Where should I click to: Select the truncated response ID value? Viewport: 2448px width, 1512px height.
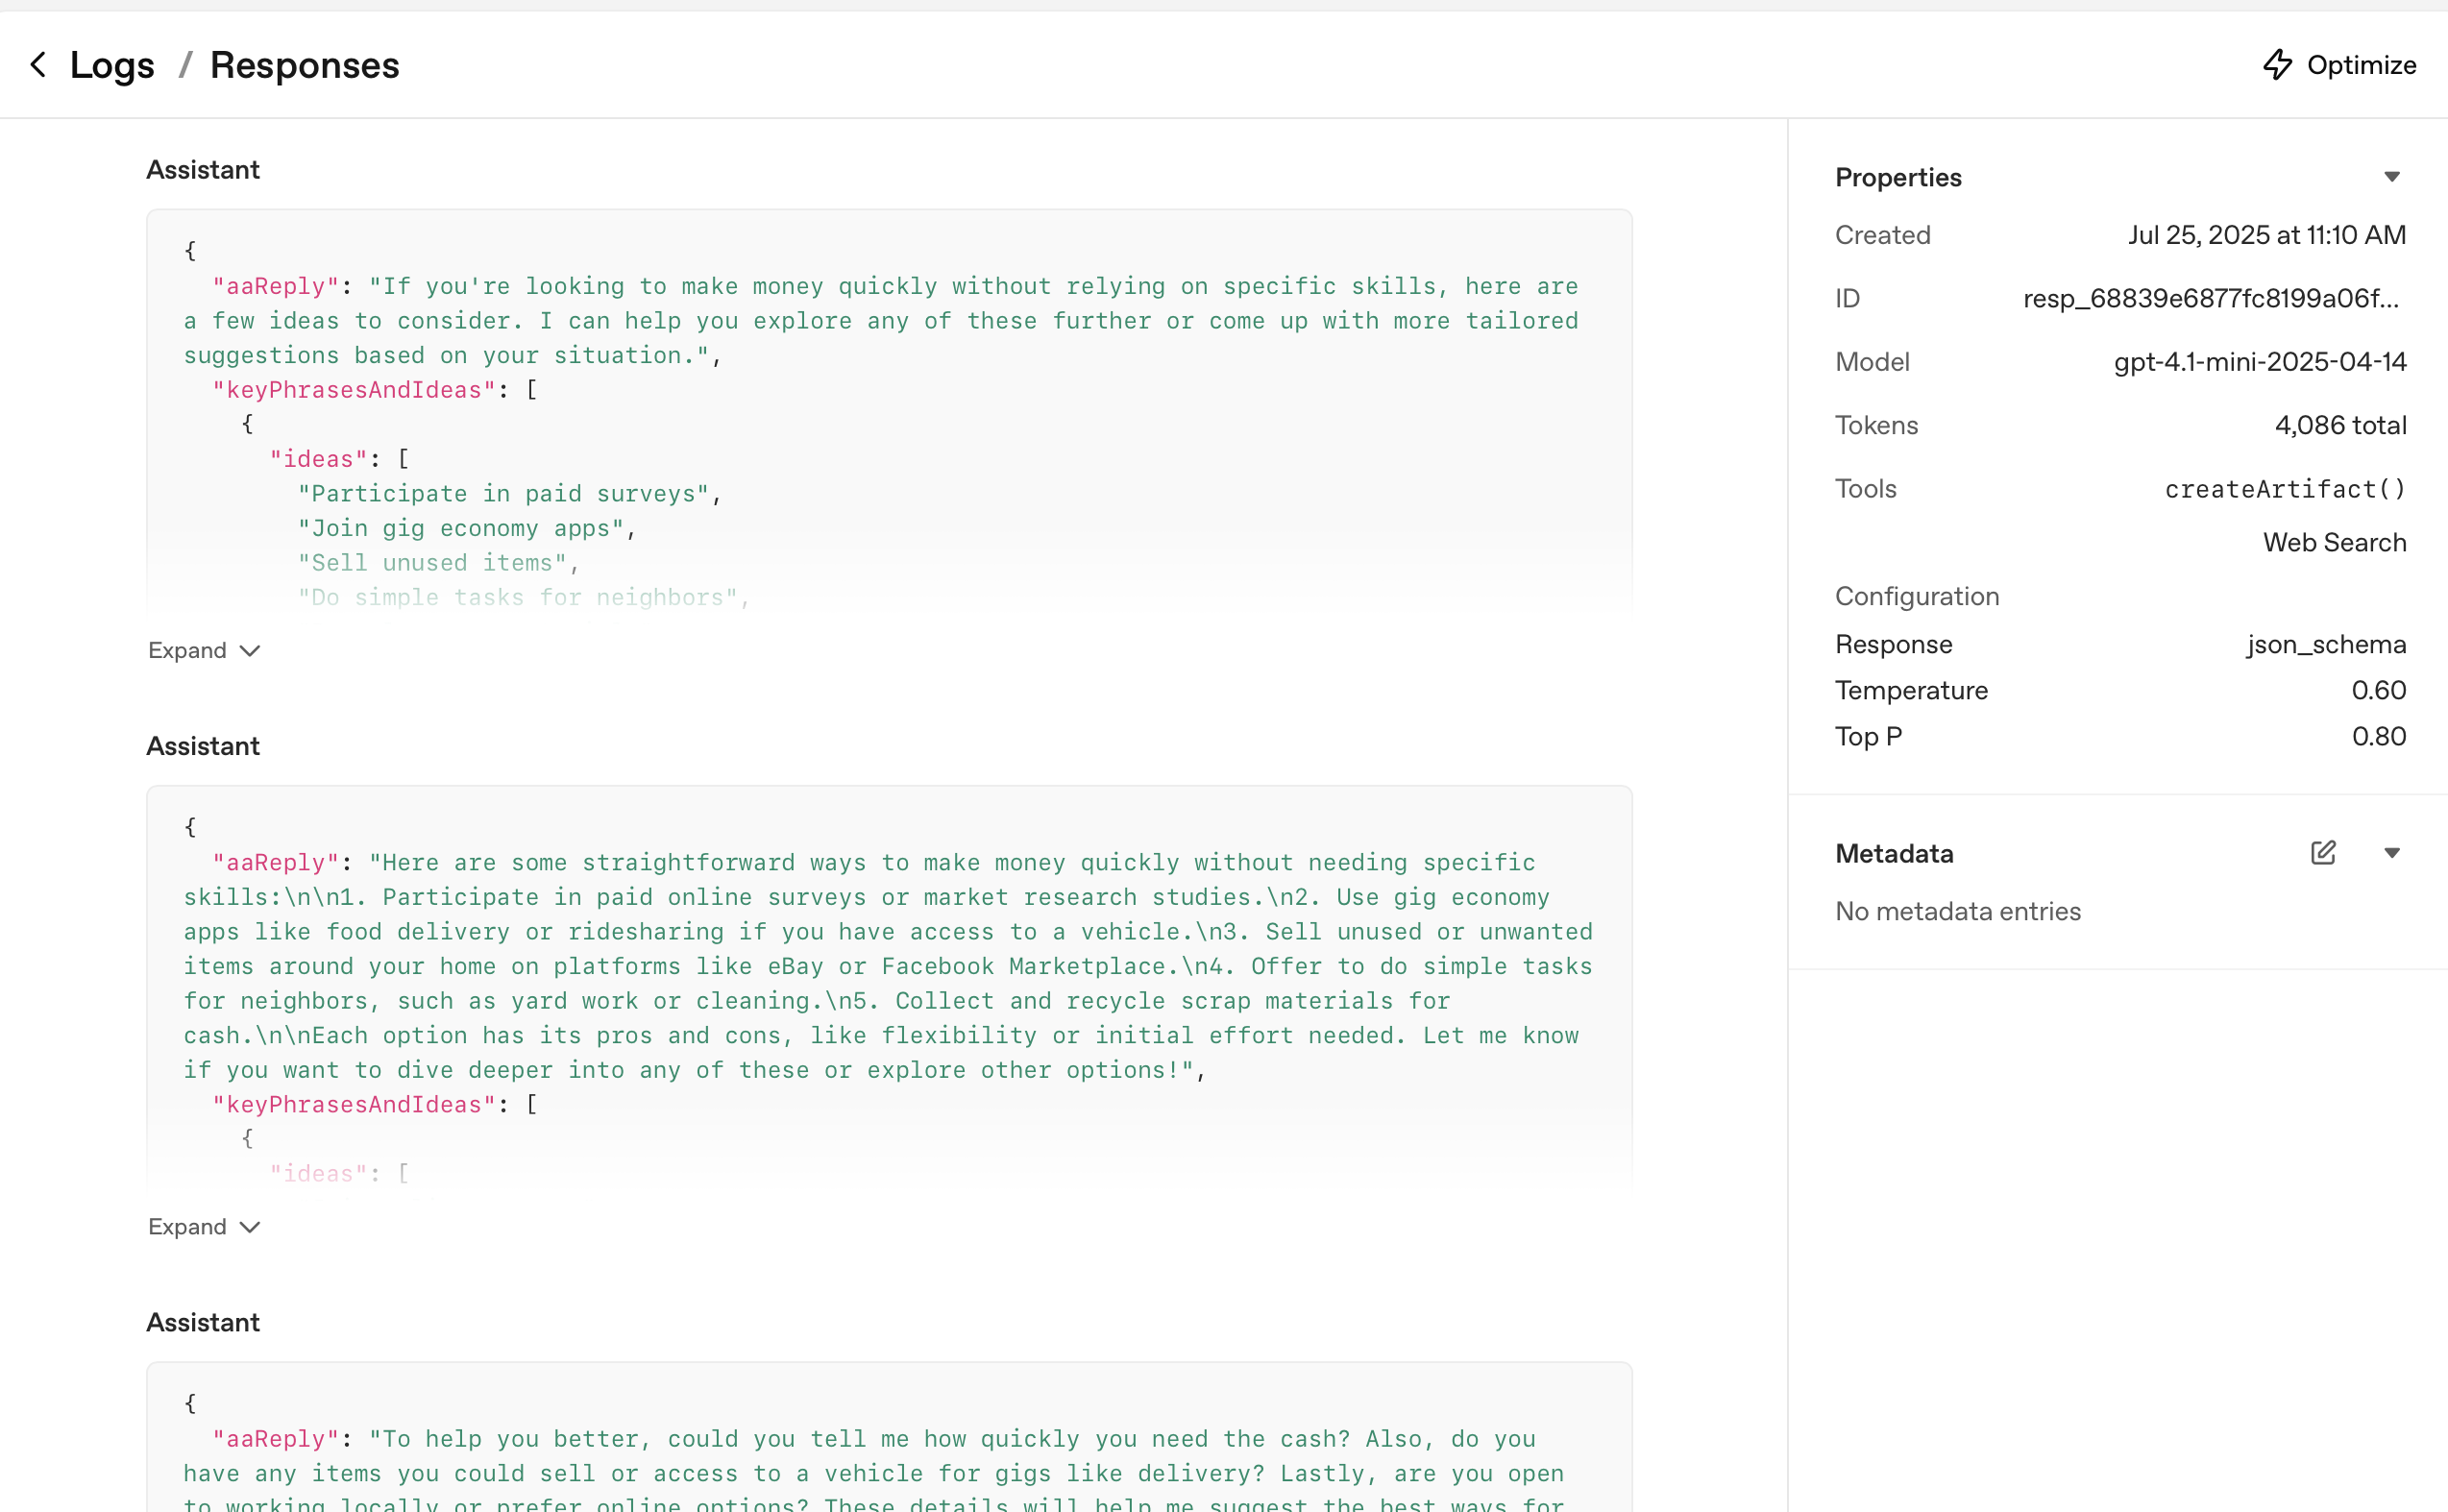coord(2210,299)
